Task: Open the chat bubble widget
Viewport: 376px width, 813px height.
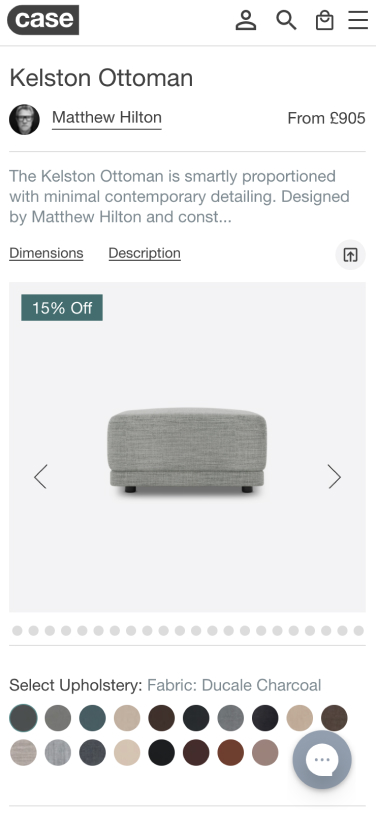Action: (322, 760)
